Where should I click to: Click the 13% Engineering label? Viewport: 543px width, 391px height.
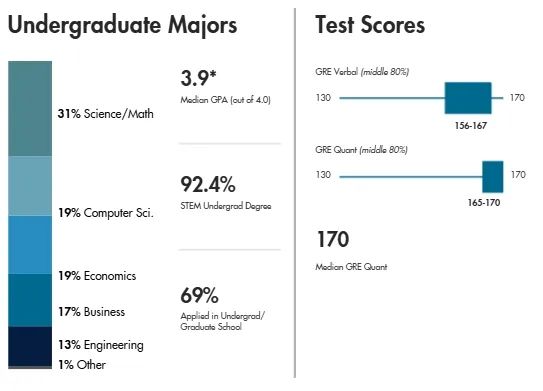[101, 345]
